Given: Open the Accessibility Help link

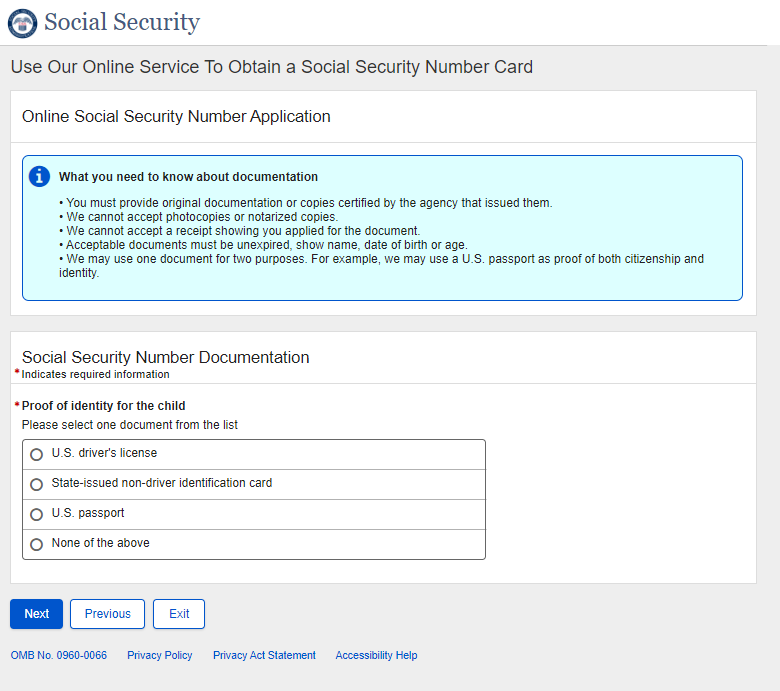Looking at the screenshot, I should [376, 656].
